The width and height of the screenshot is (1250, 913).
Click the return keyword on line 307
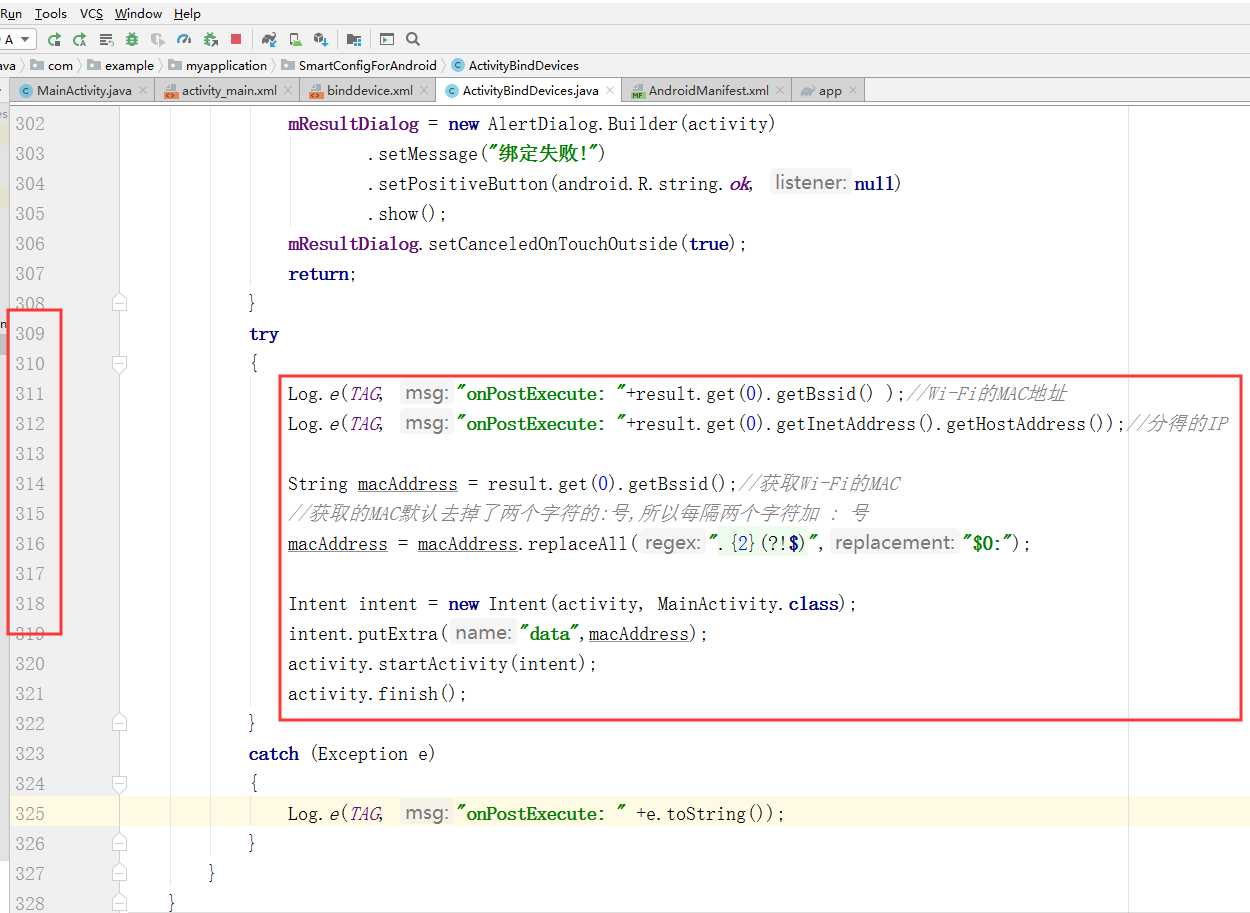[318, 274]
